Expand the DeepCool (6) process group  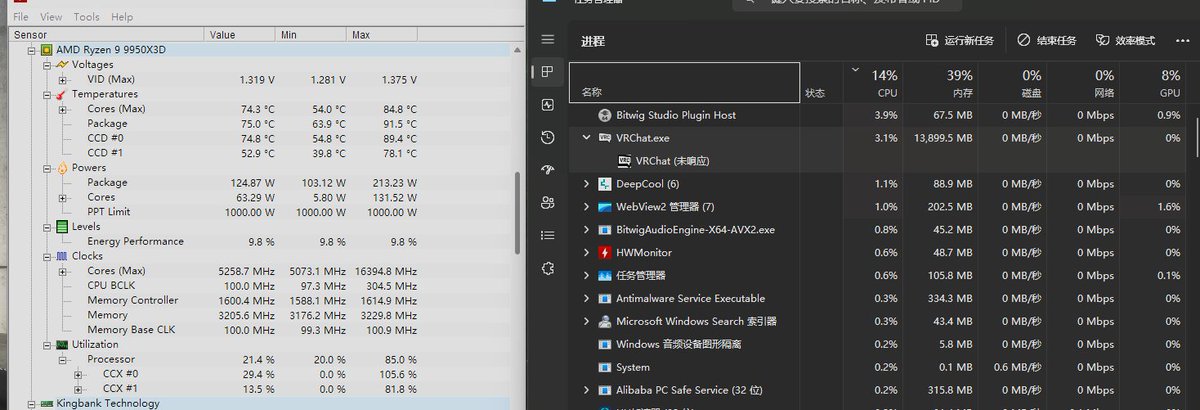[586, 184]
